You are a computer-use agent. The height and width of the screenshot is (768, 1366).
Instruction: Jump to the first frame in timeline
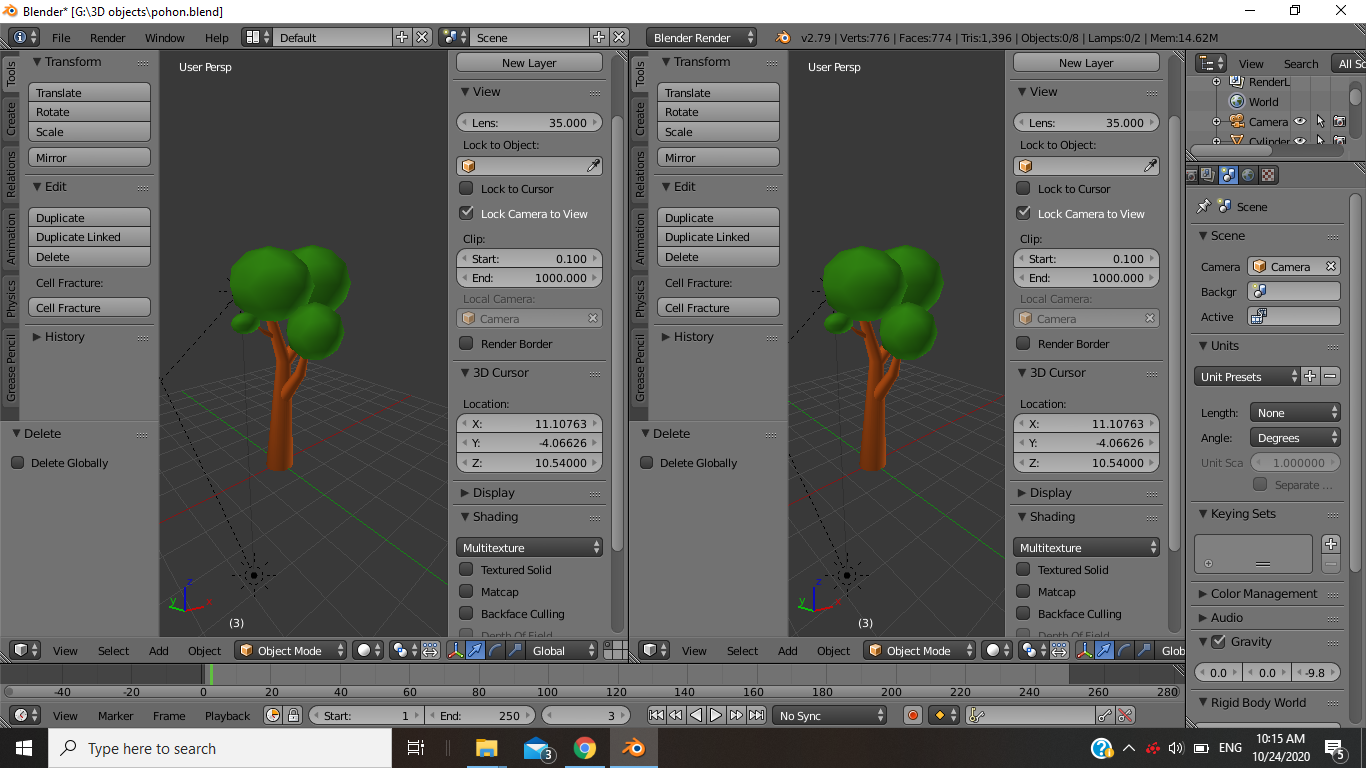click(x=656, y=715)
